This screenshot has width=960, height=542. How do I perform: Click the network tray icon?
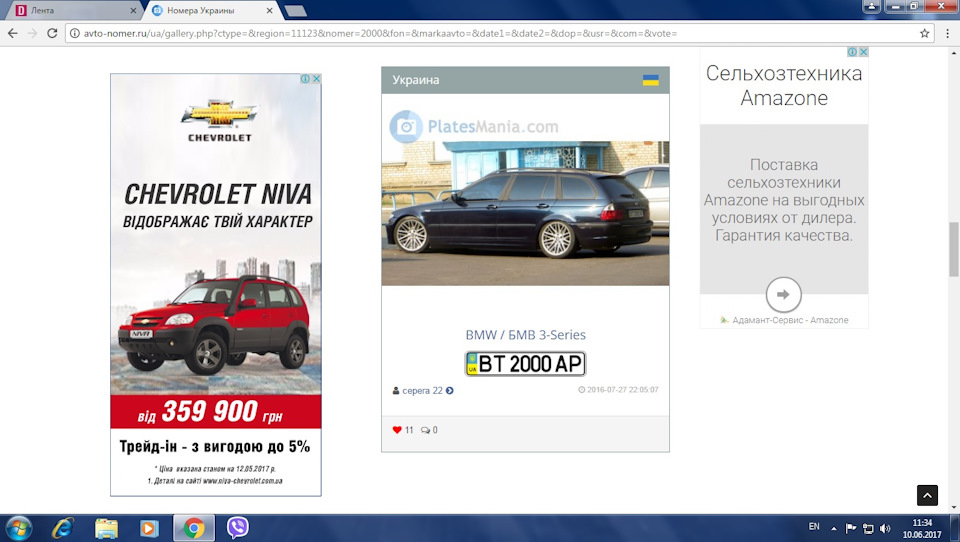coord(868,528)
